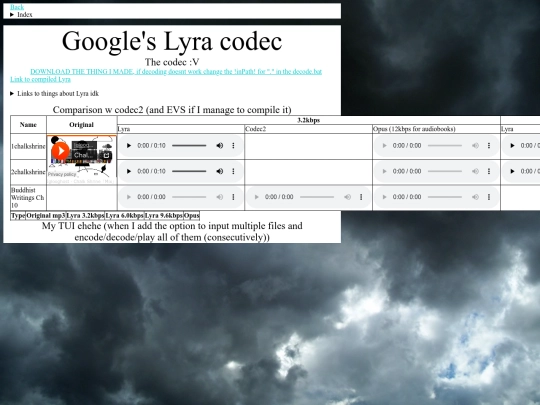Click the share icon in the SoundCloud embed

click(106, 155)
